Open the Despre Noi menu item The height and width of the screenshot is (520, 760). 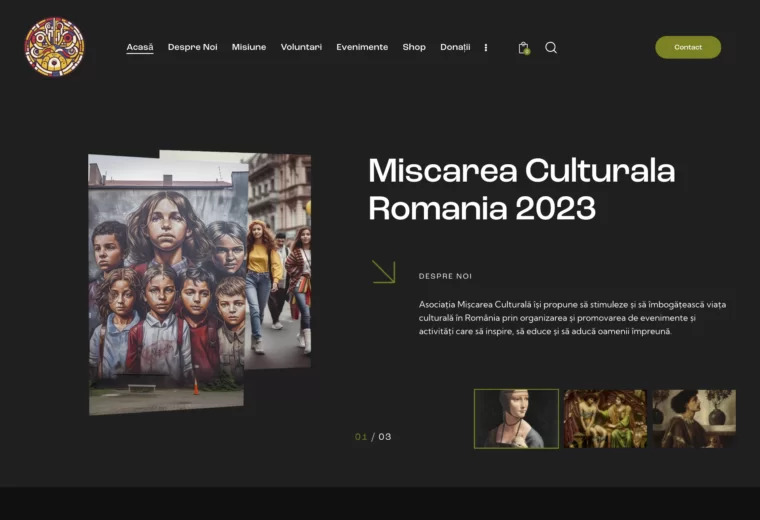pos(192,47)
